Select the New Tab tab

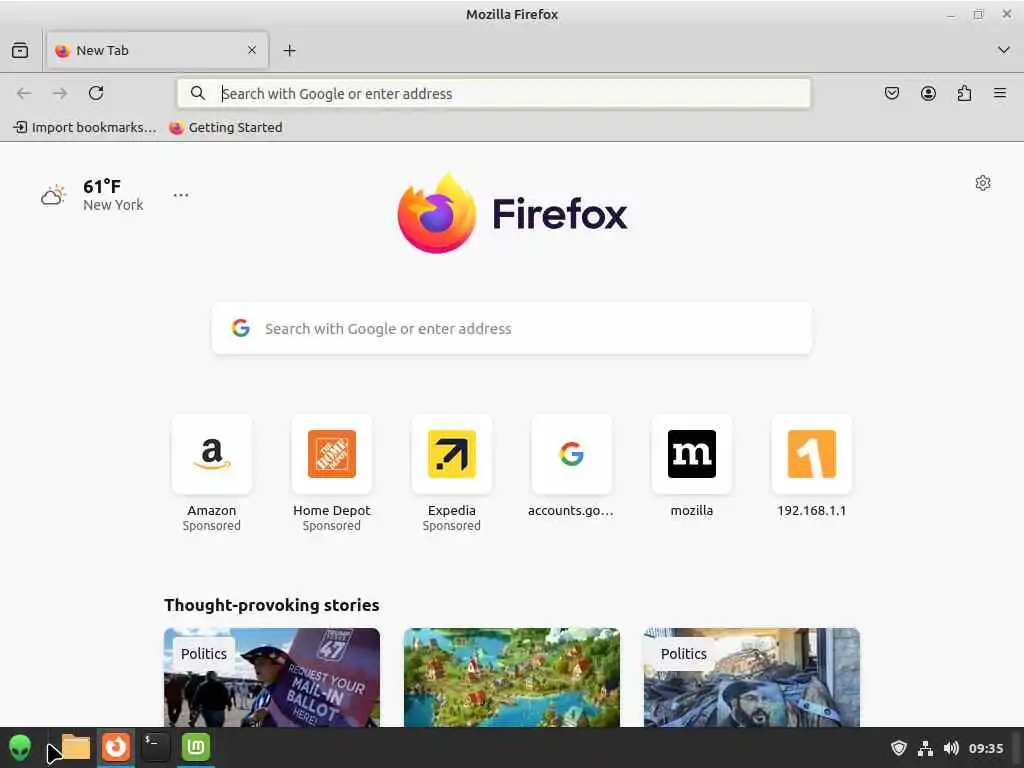pyautogui.click(x=157, y=50)
